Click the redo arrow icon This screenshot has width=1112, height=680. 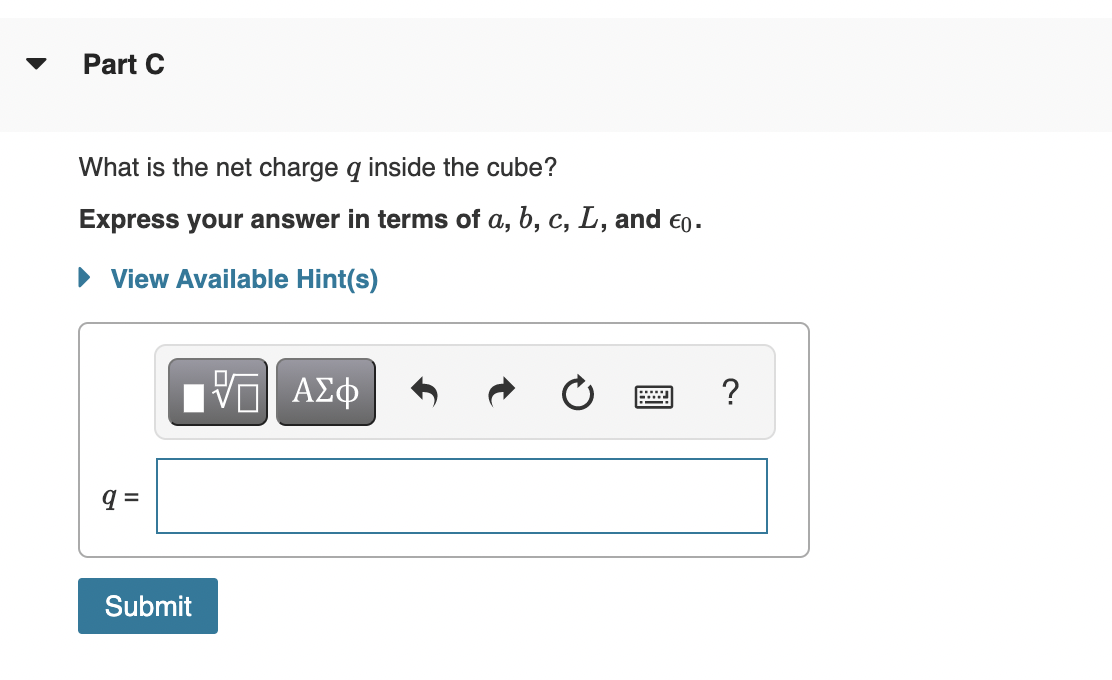point(500,392)
